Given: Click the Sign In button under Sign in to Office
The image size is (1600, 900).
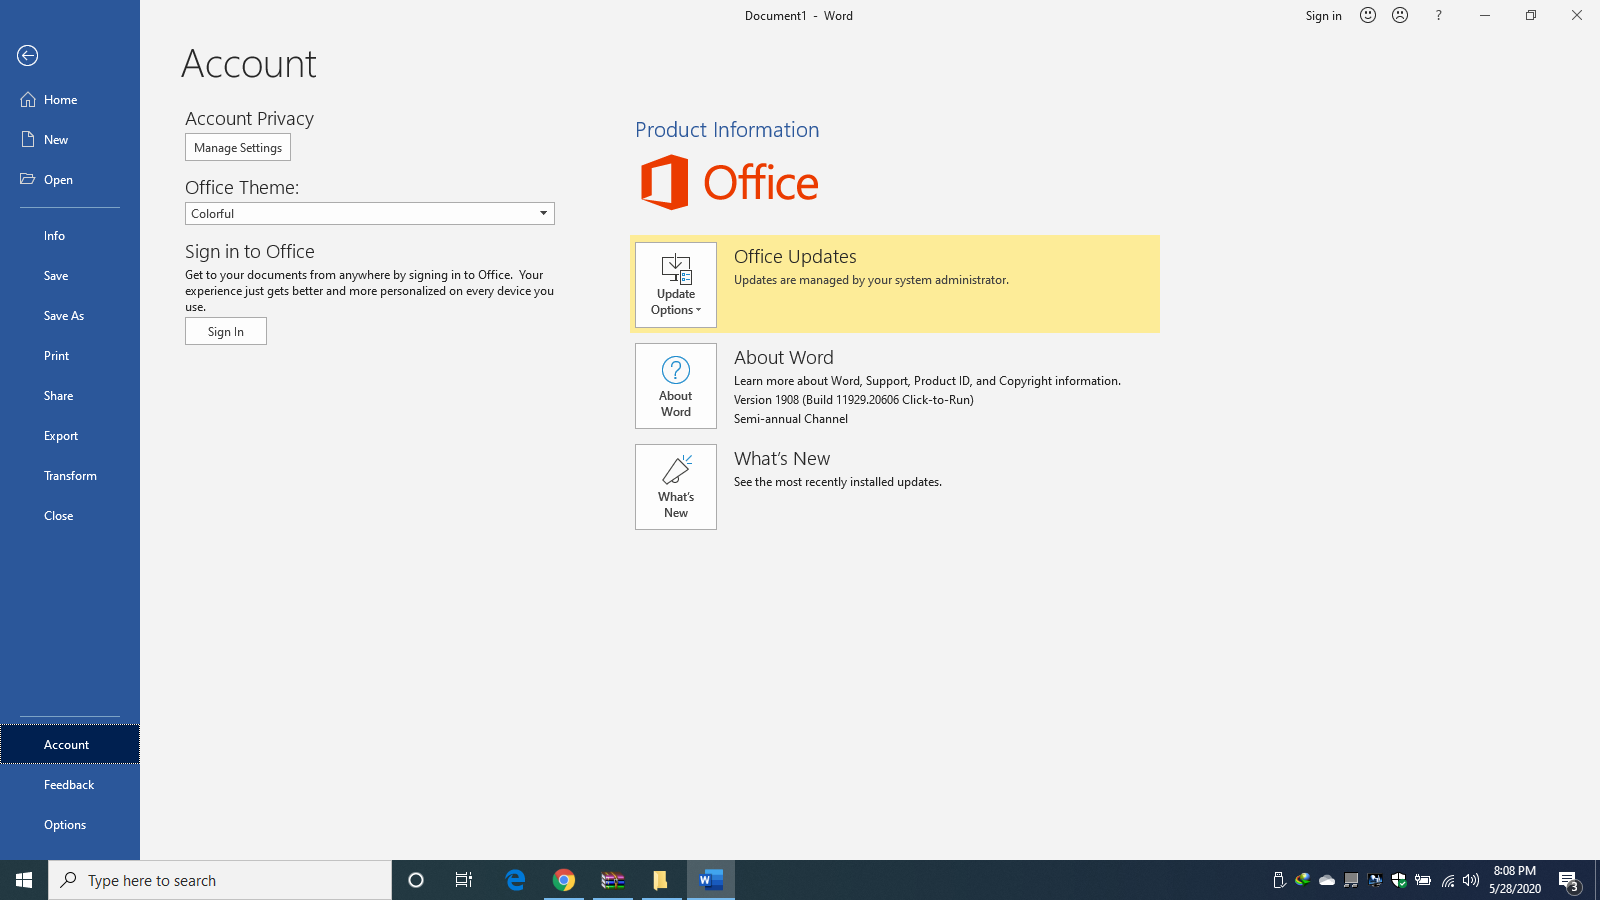Looking at the screenshot, I should coord(226,332).
